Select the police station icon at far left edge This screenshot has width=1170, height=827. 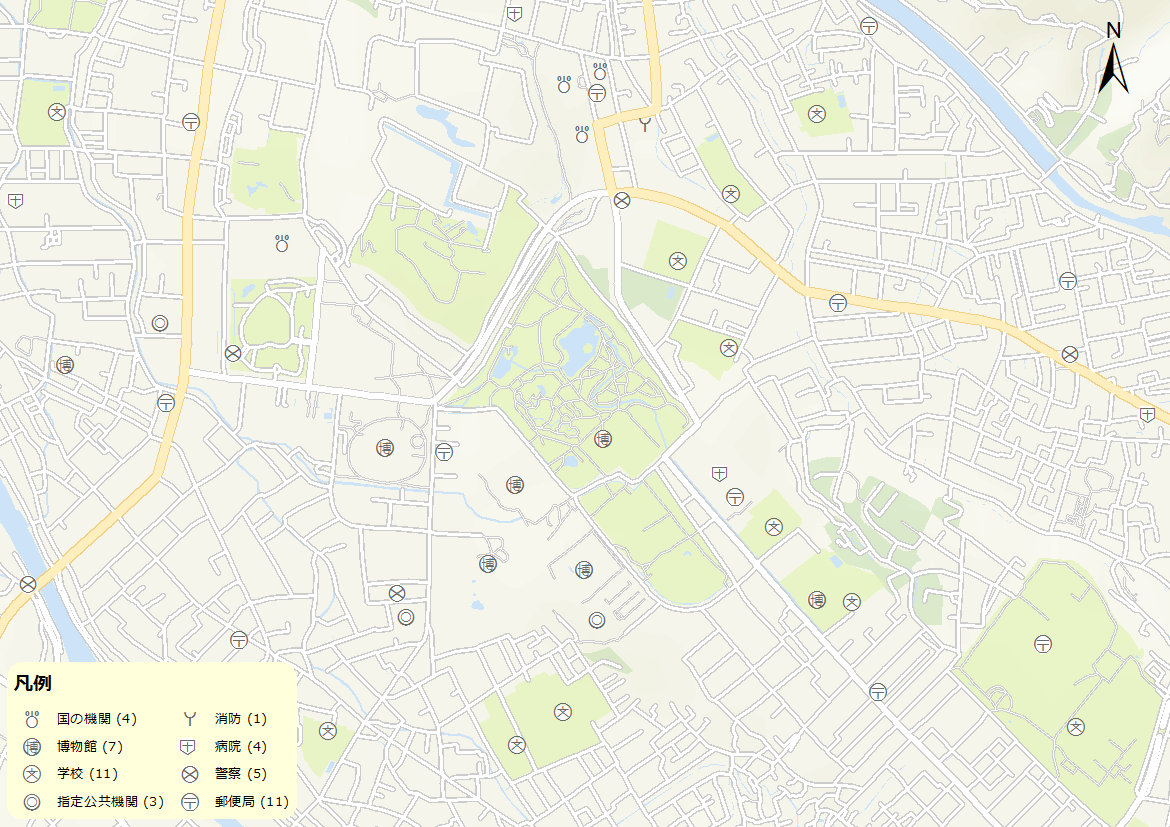click(29, 586)
